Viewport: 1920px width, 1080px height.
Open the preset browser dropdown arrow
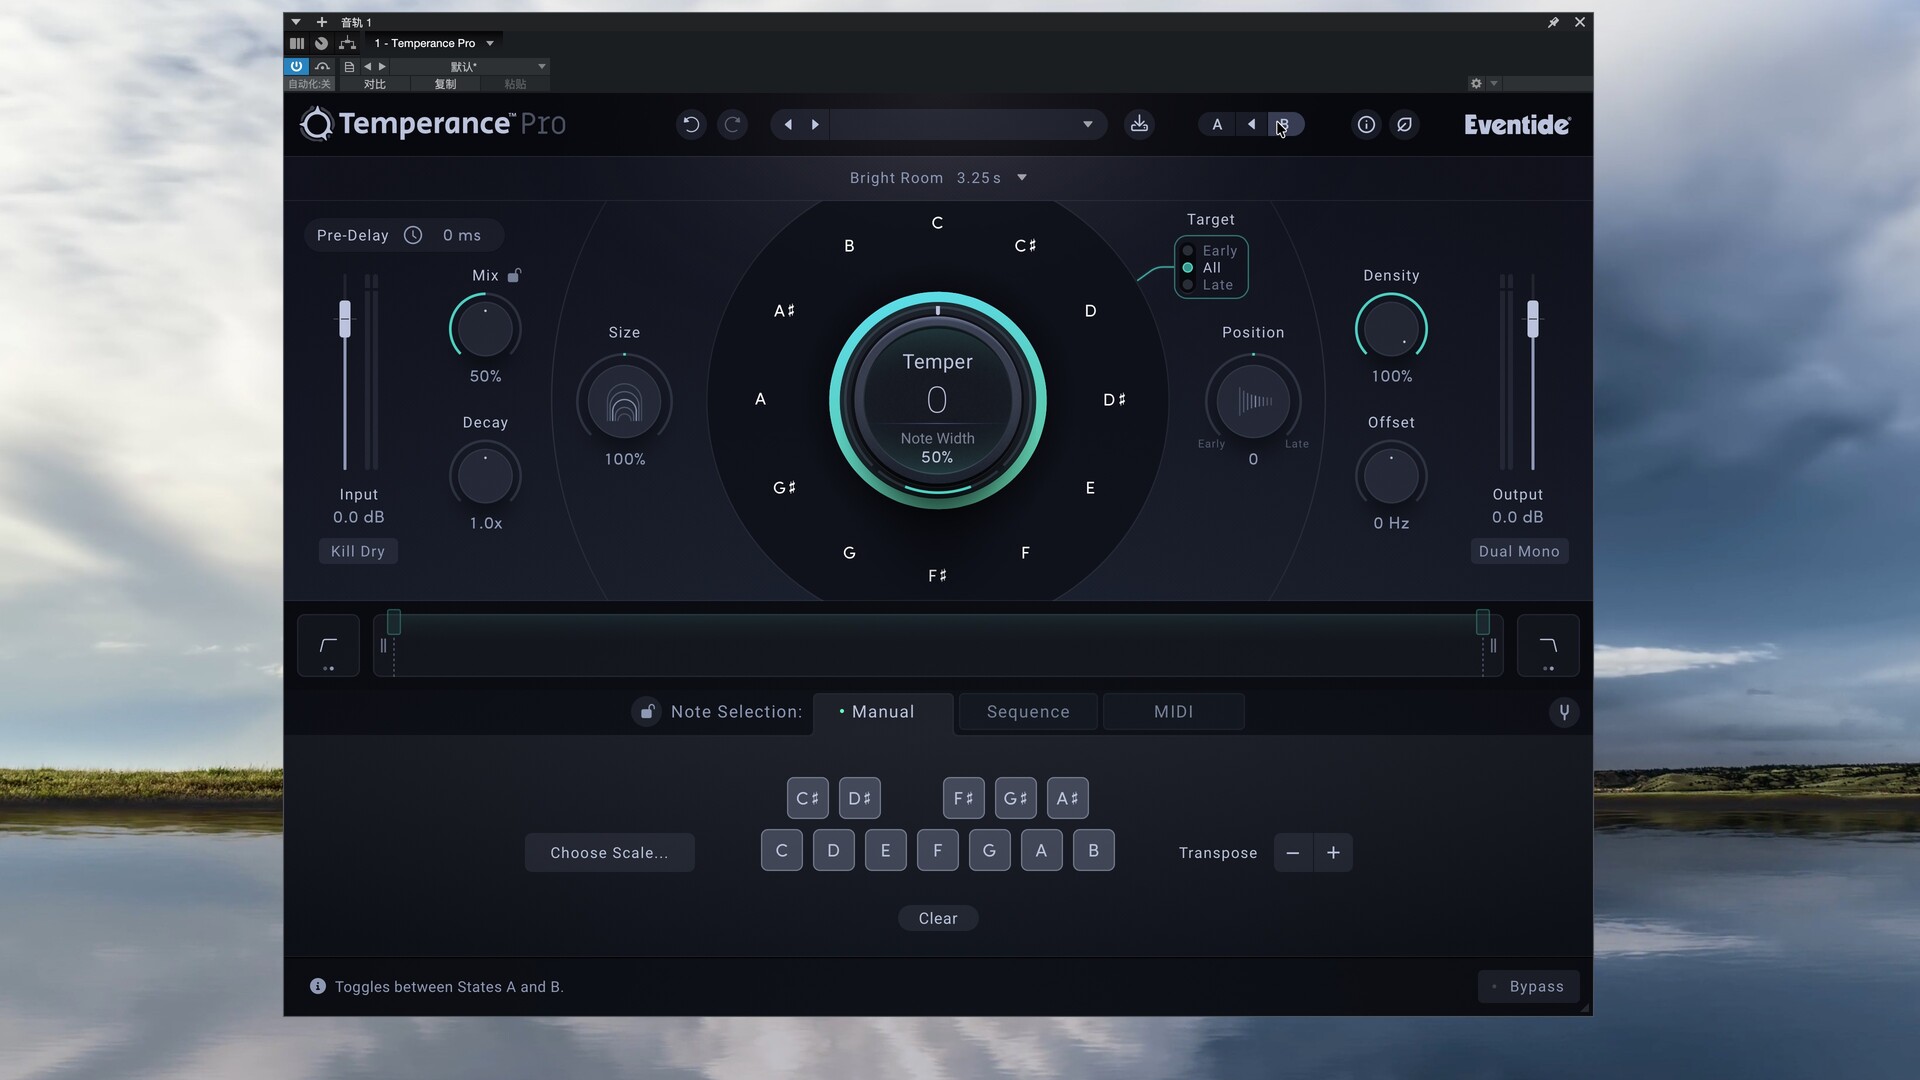(1087, 124)
